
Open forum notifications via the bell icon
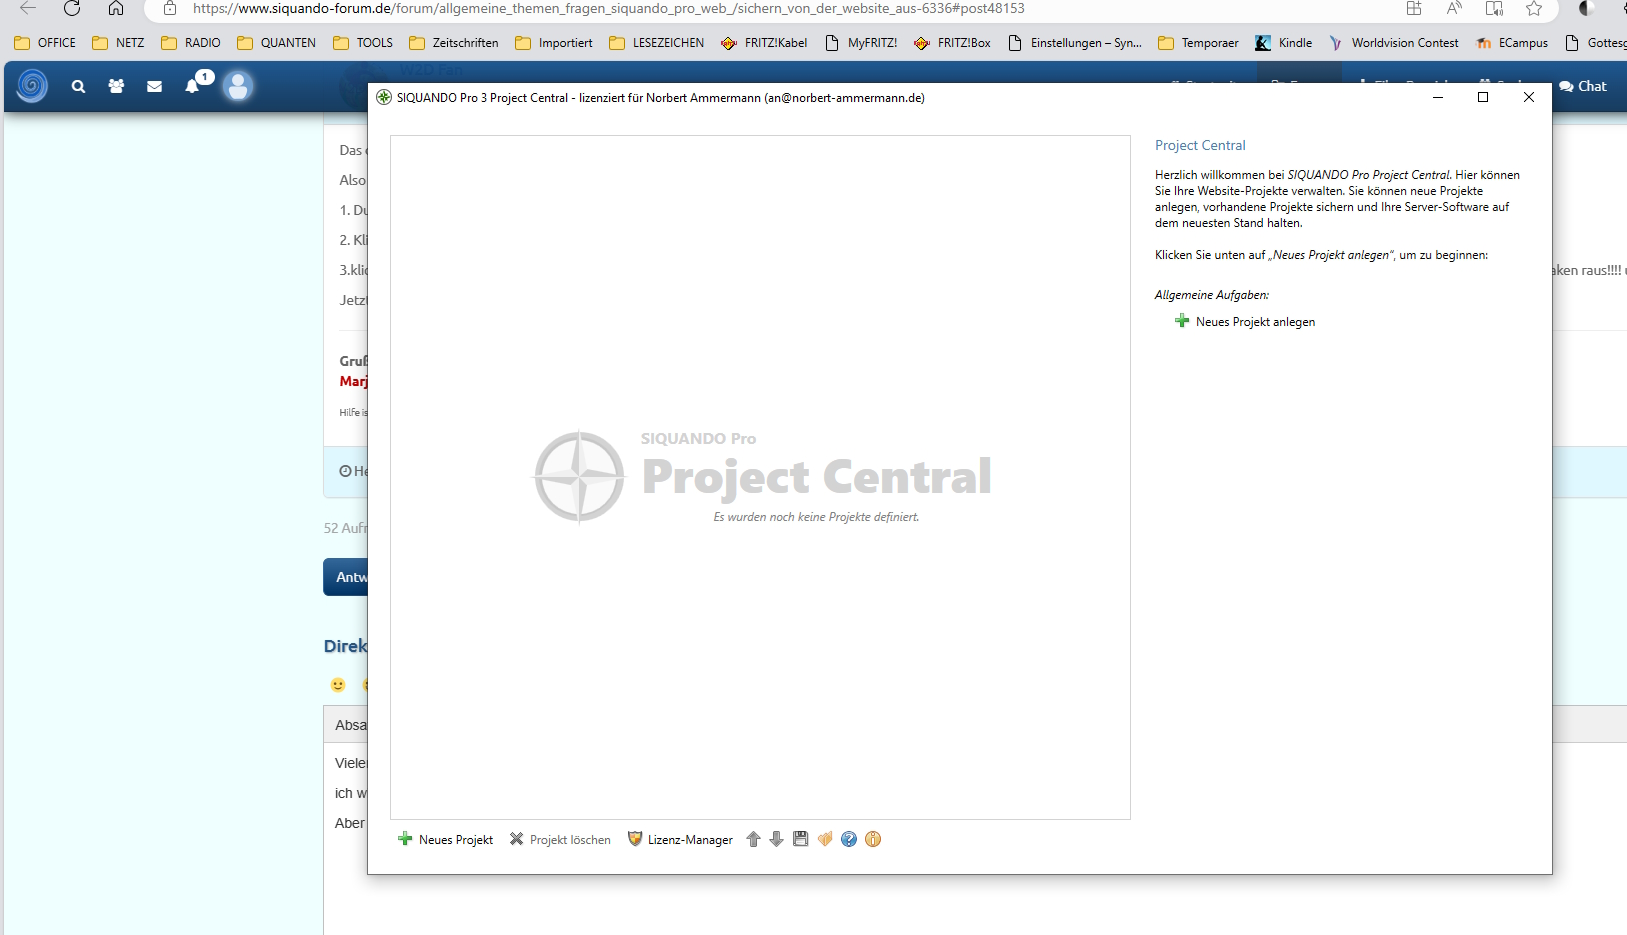tap(192, 87)
